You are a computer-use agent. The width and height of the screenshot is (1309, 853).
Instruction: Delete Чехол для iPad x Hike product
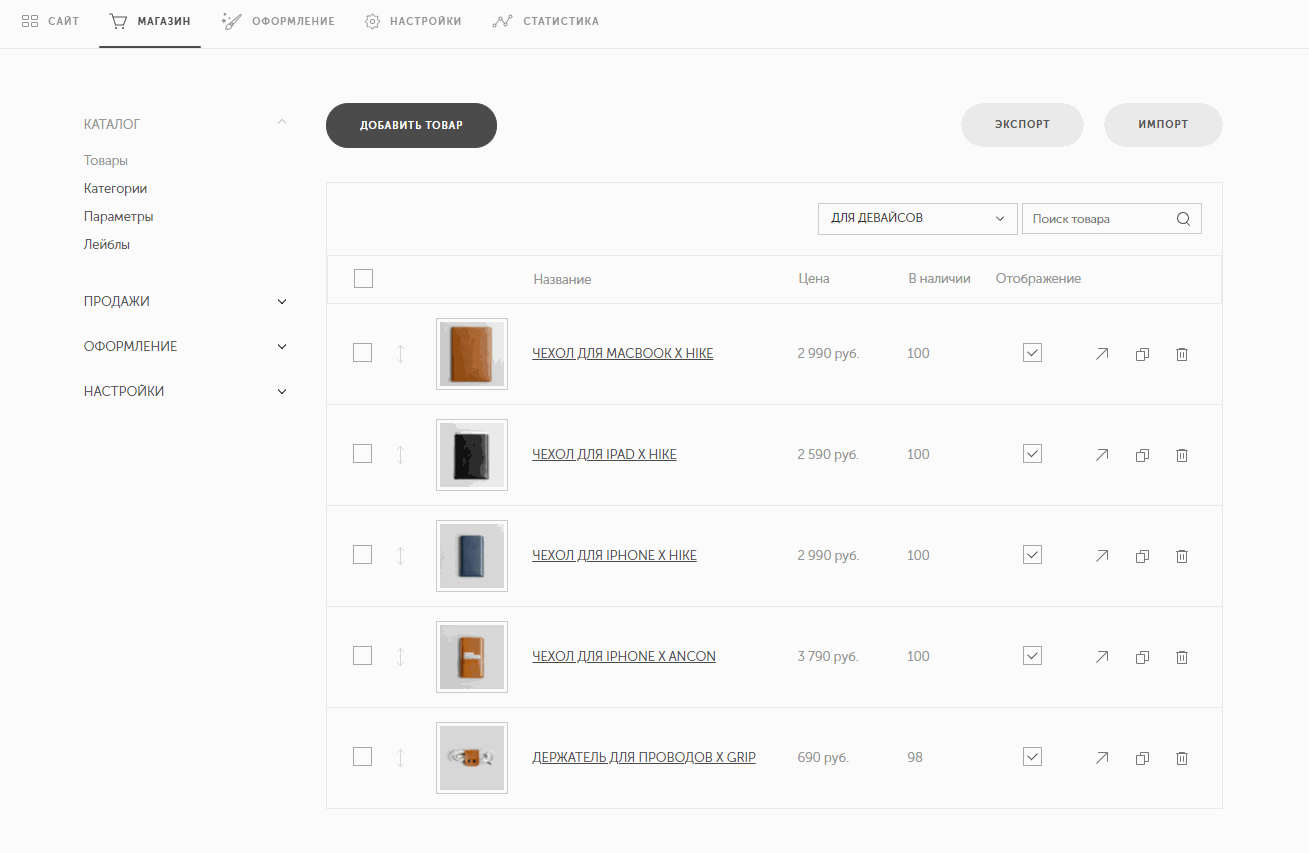pos(1182,455)
